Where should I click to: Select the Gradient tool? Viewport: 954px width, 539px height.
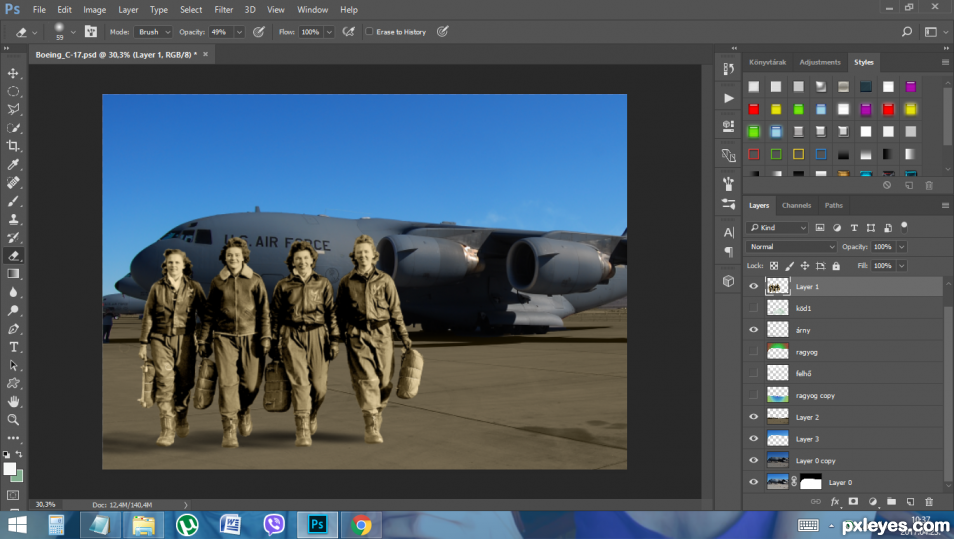click(x=13, y=274)
